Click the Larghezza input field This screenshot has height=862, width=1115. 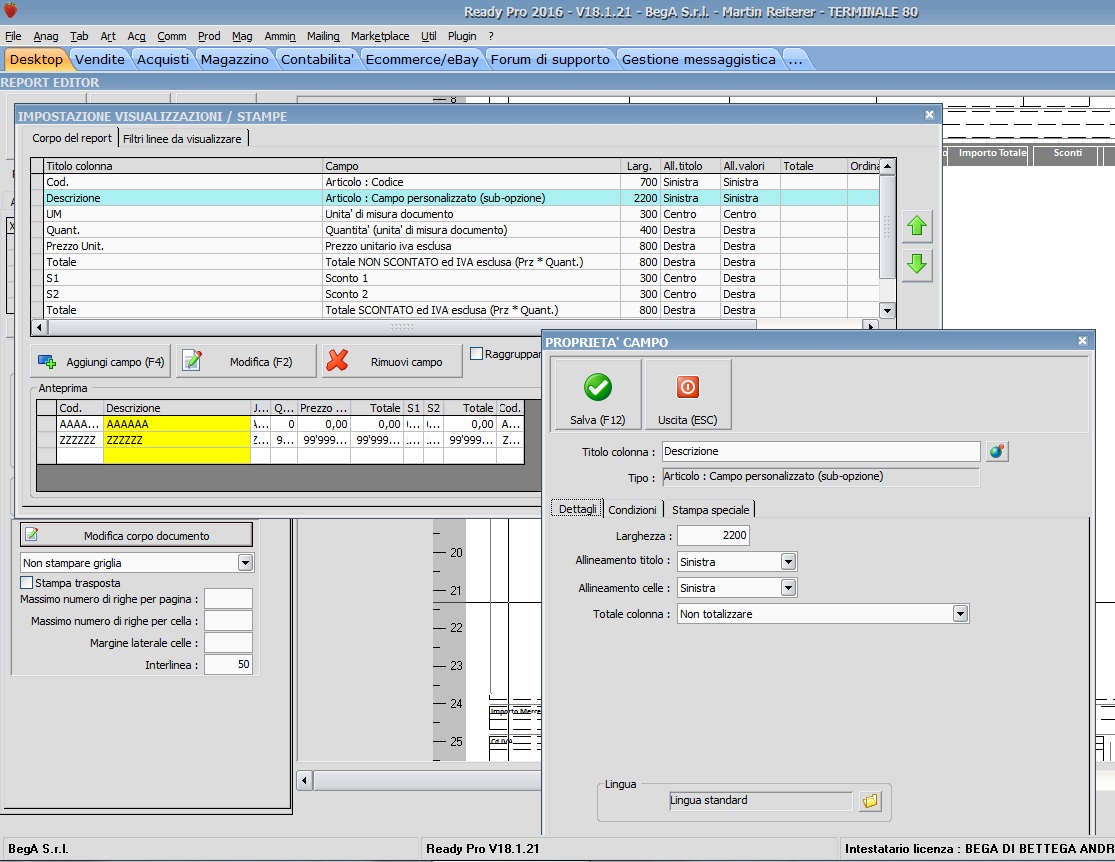[712, 536]
